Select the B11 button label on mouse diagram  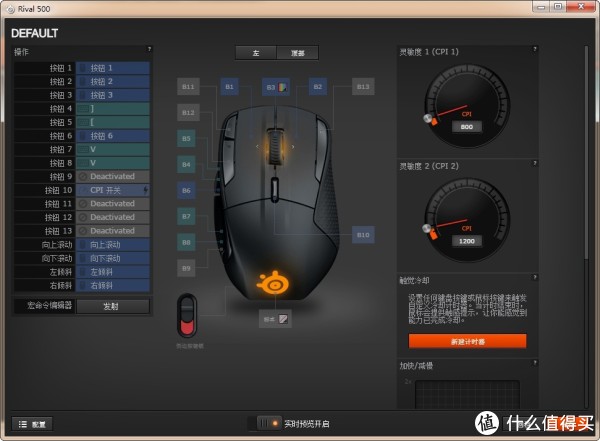pos(188,87)
